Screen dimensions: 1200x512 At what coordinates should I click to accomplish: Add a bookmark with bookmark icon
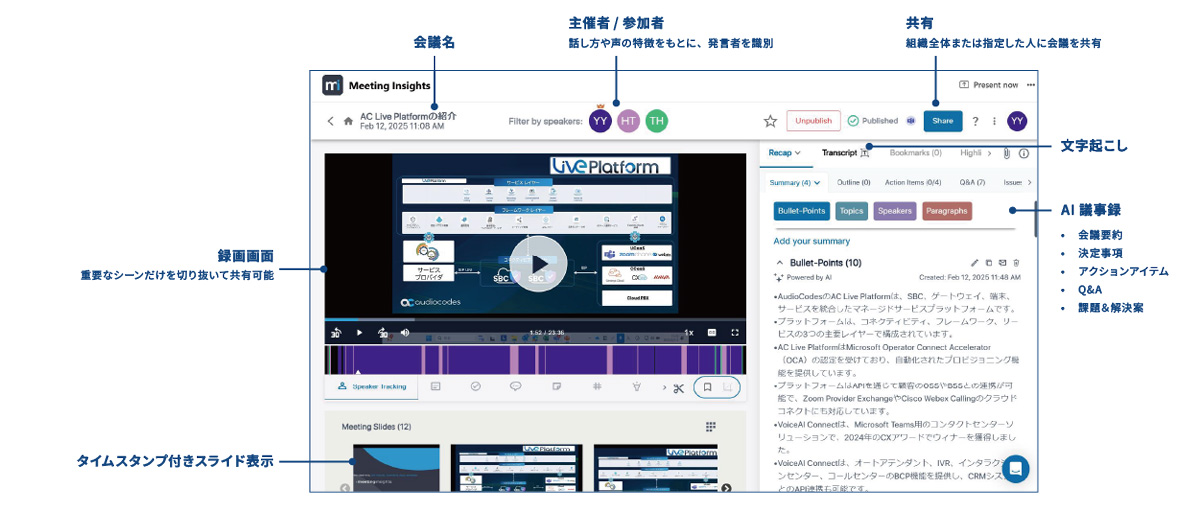click(706, 387)
